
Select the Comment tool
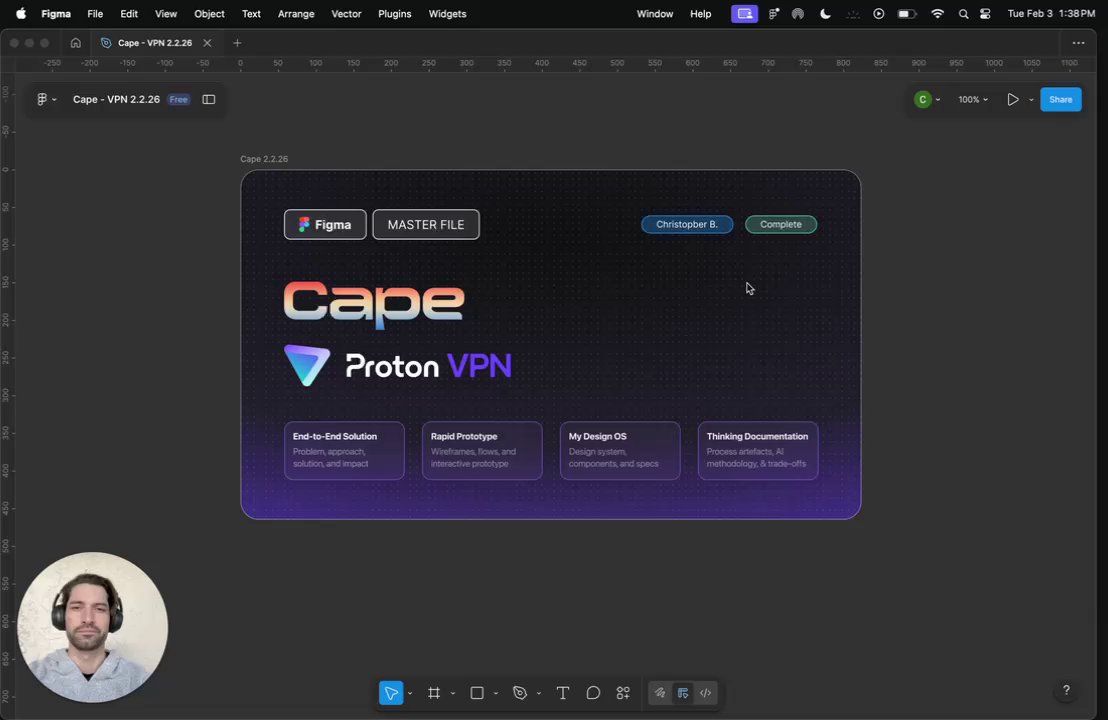click(x=593, y=693)
